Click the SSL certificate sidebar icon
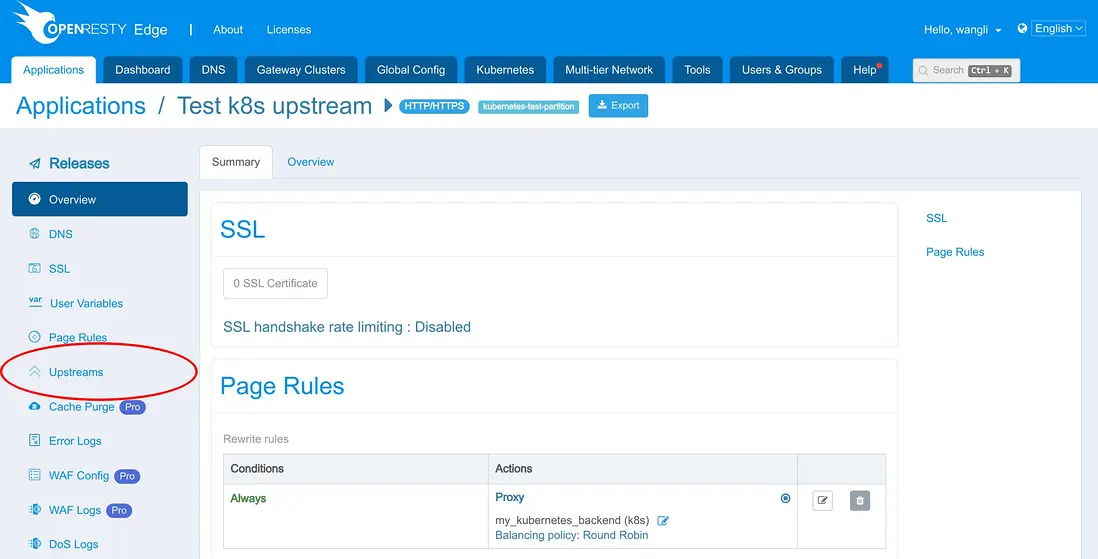This screenshot has height=559, width=1098. [34, 268]
